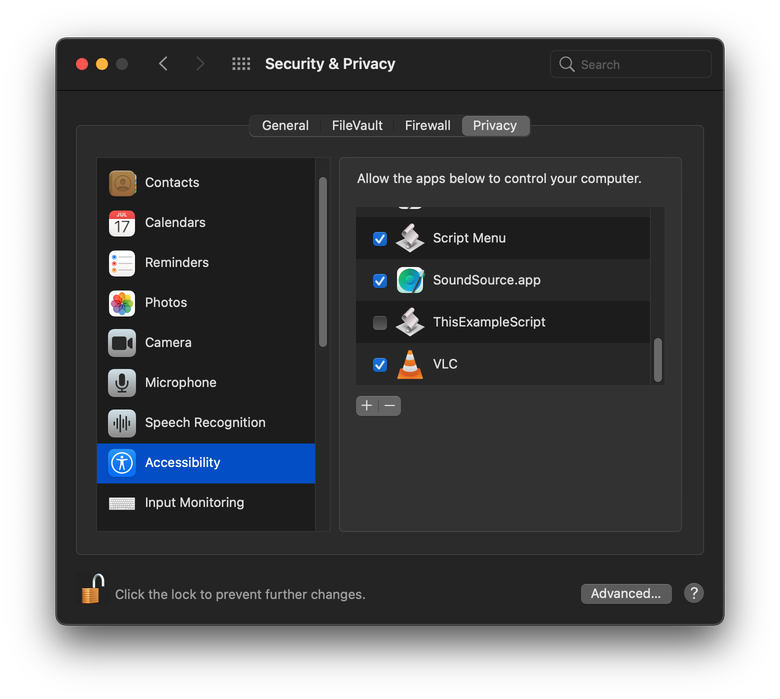
Task: Click the Reminders list icon
Action: click(x=122, y=263)
